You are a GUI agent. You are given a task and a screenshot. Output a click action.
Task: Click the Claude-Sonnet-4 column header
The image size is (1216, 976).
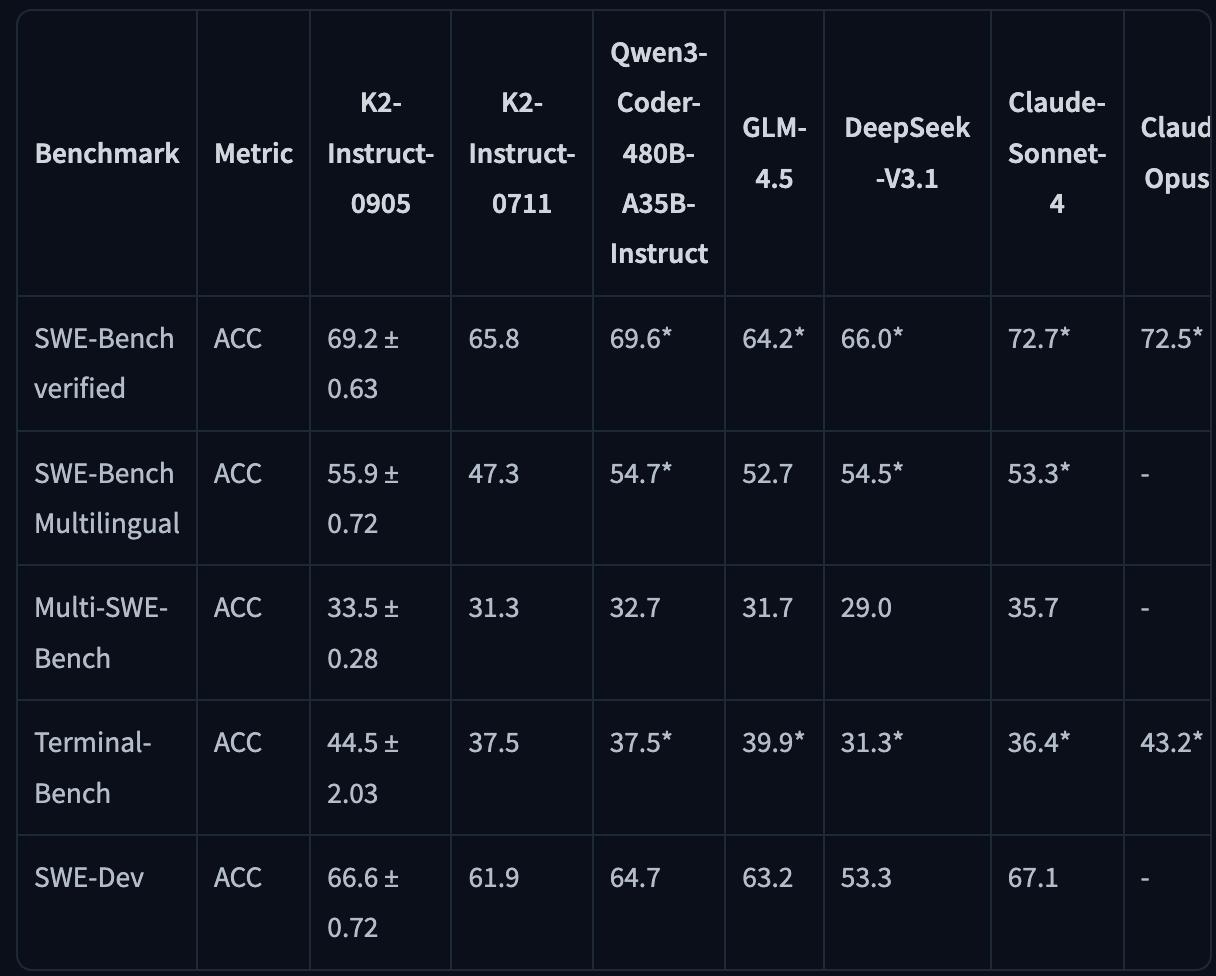click(1056, 153)
